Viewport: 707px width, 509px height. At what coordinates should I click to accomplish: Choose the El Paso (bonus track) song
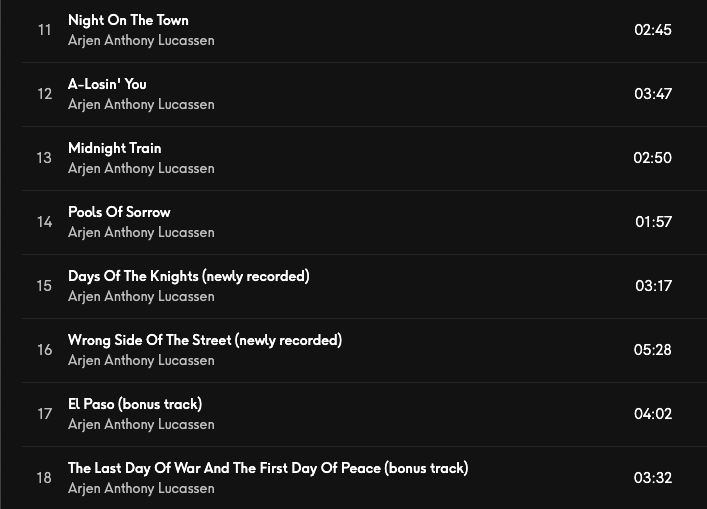135,404
